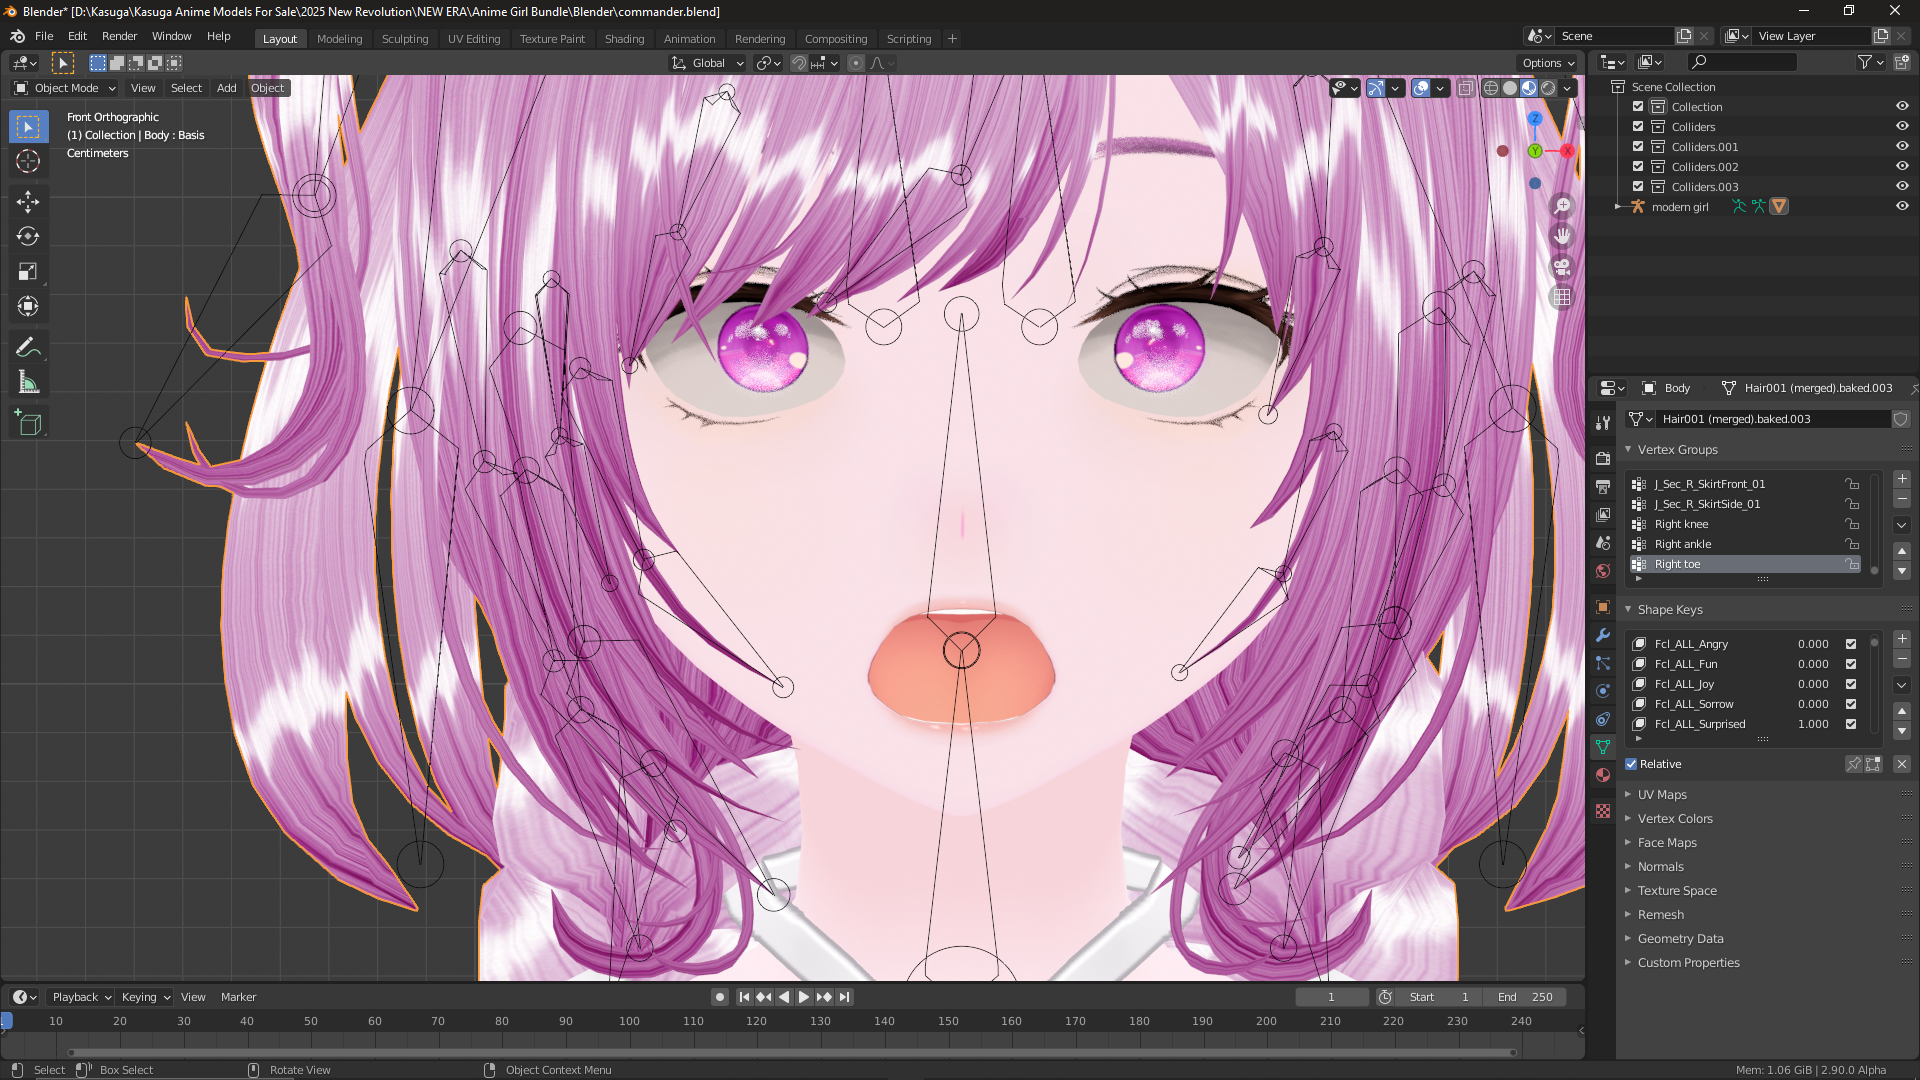Open the Object Mode dropdown
This screenshot has width=1920, height=1080.
(x=66, y=88)
